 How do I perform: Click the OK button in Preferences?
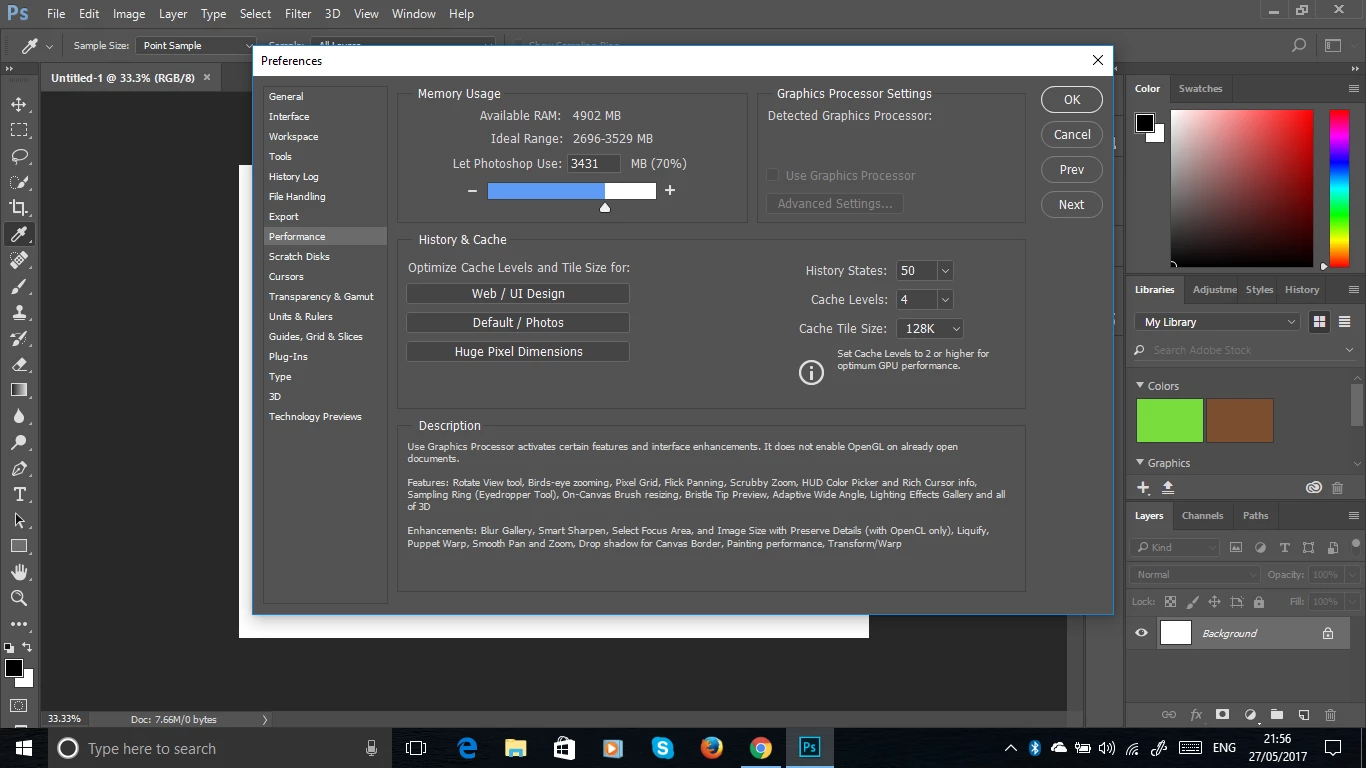coord(1072,100)
